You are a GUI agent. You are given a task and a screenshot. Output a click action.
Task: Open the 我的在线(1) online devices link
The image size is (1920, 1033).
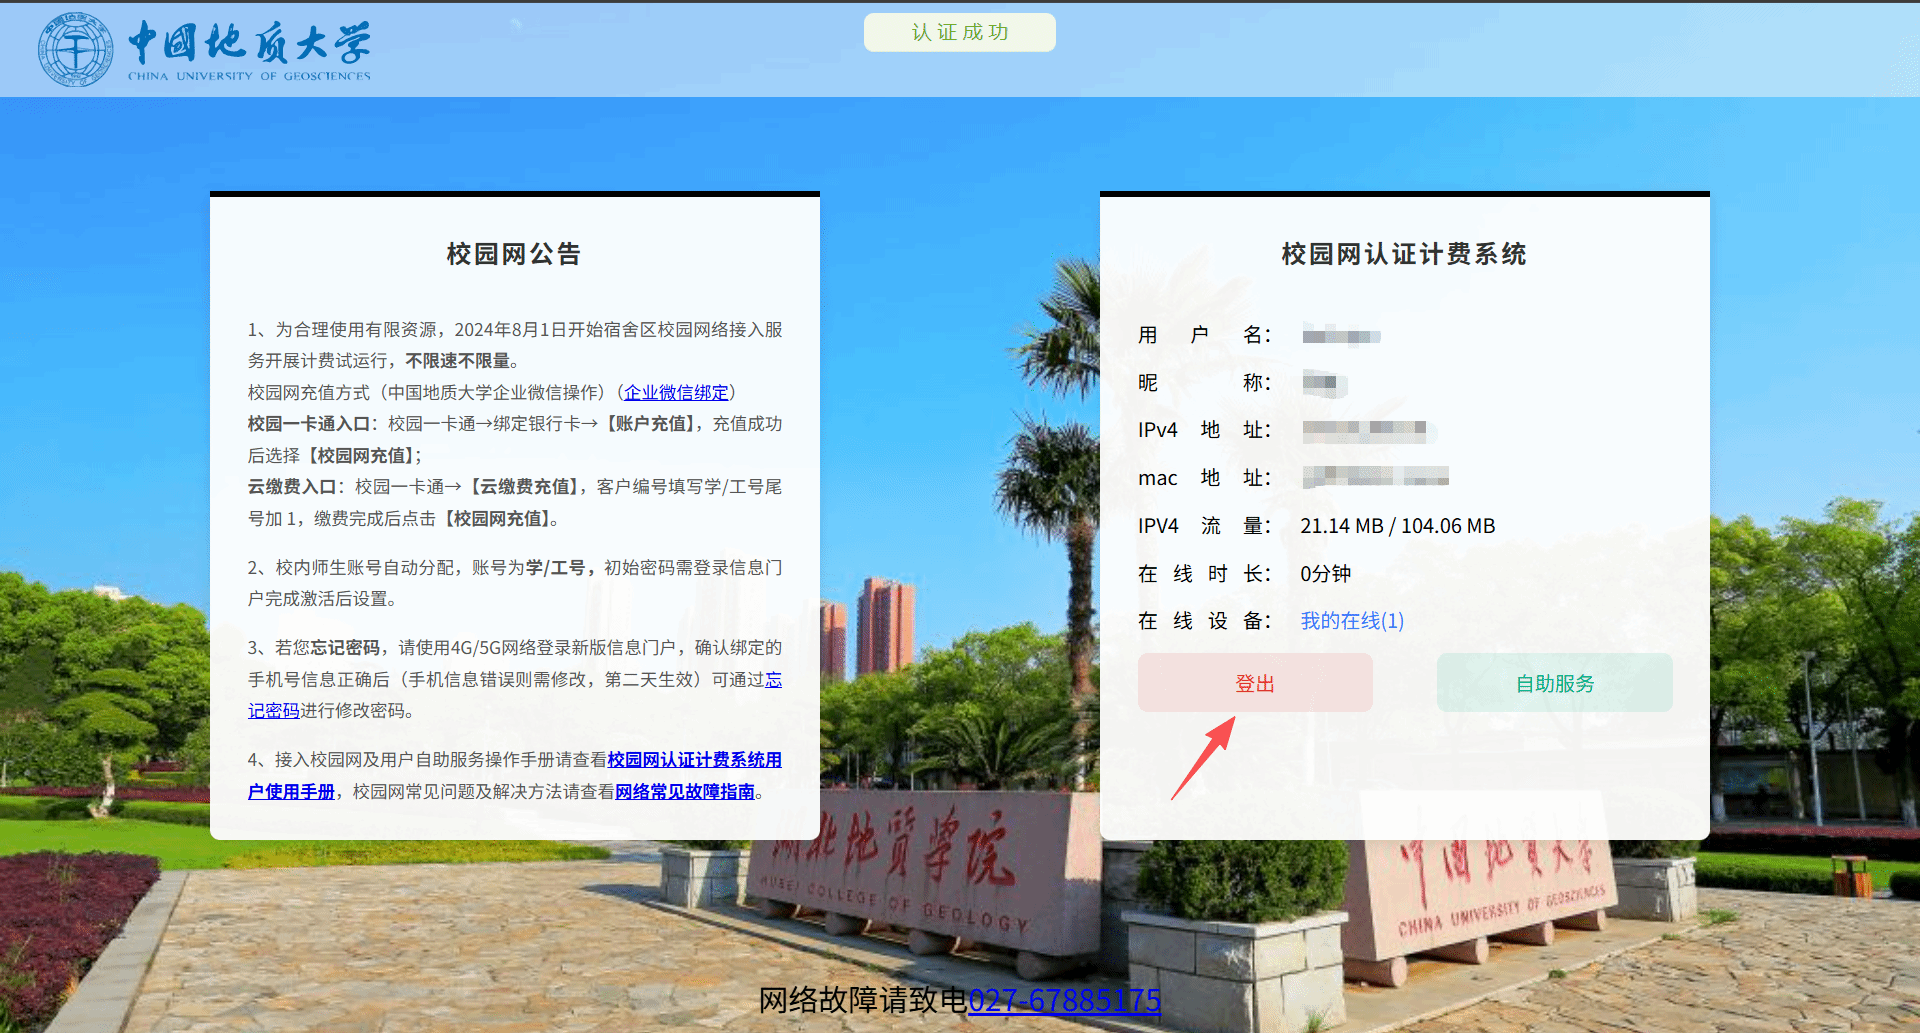pos(1352,621)
